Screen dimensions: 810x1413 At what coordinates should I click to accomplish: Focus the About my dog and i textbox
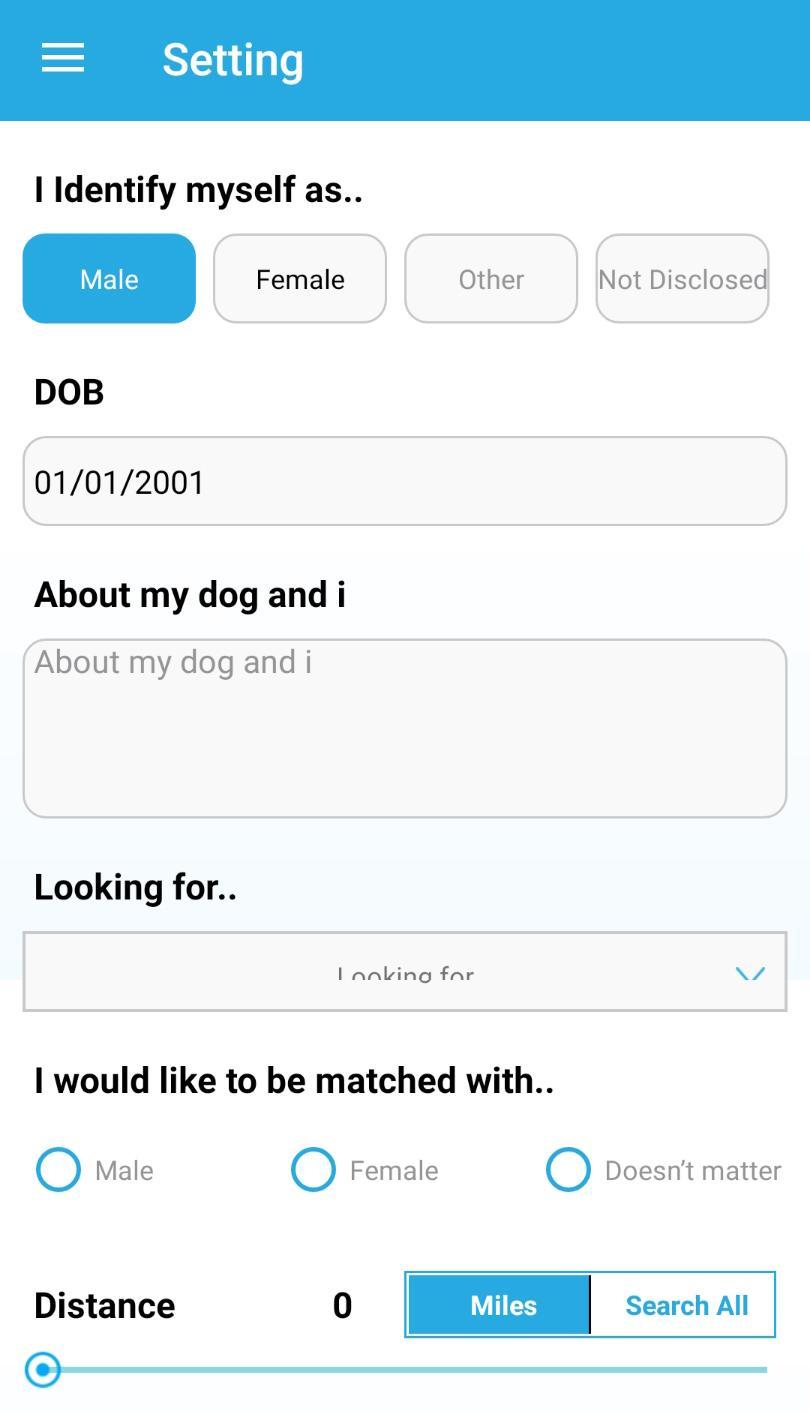(405, 728)
